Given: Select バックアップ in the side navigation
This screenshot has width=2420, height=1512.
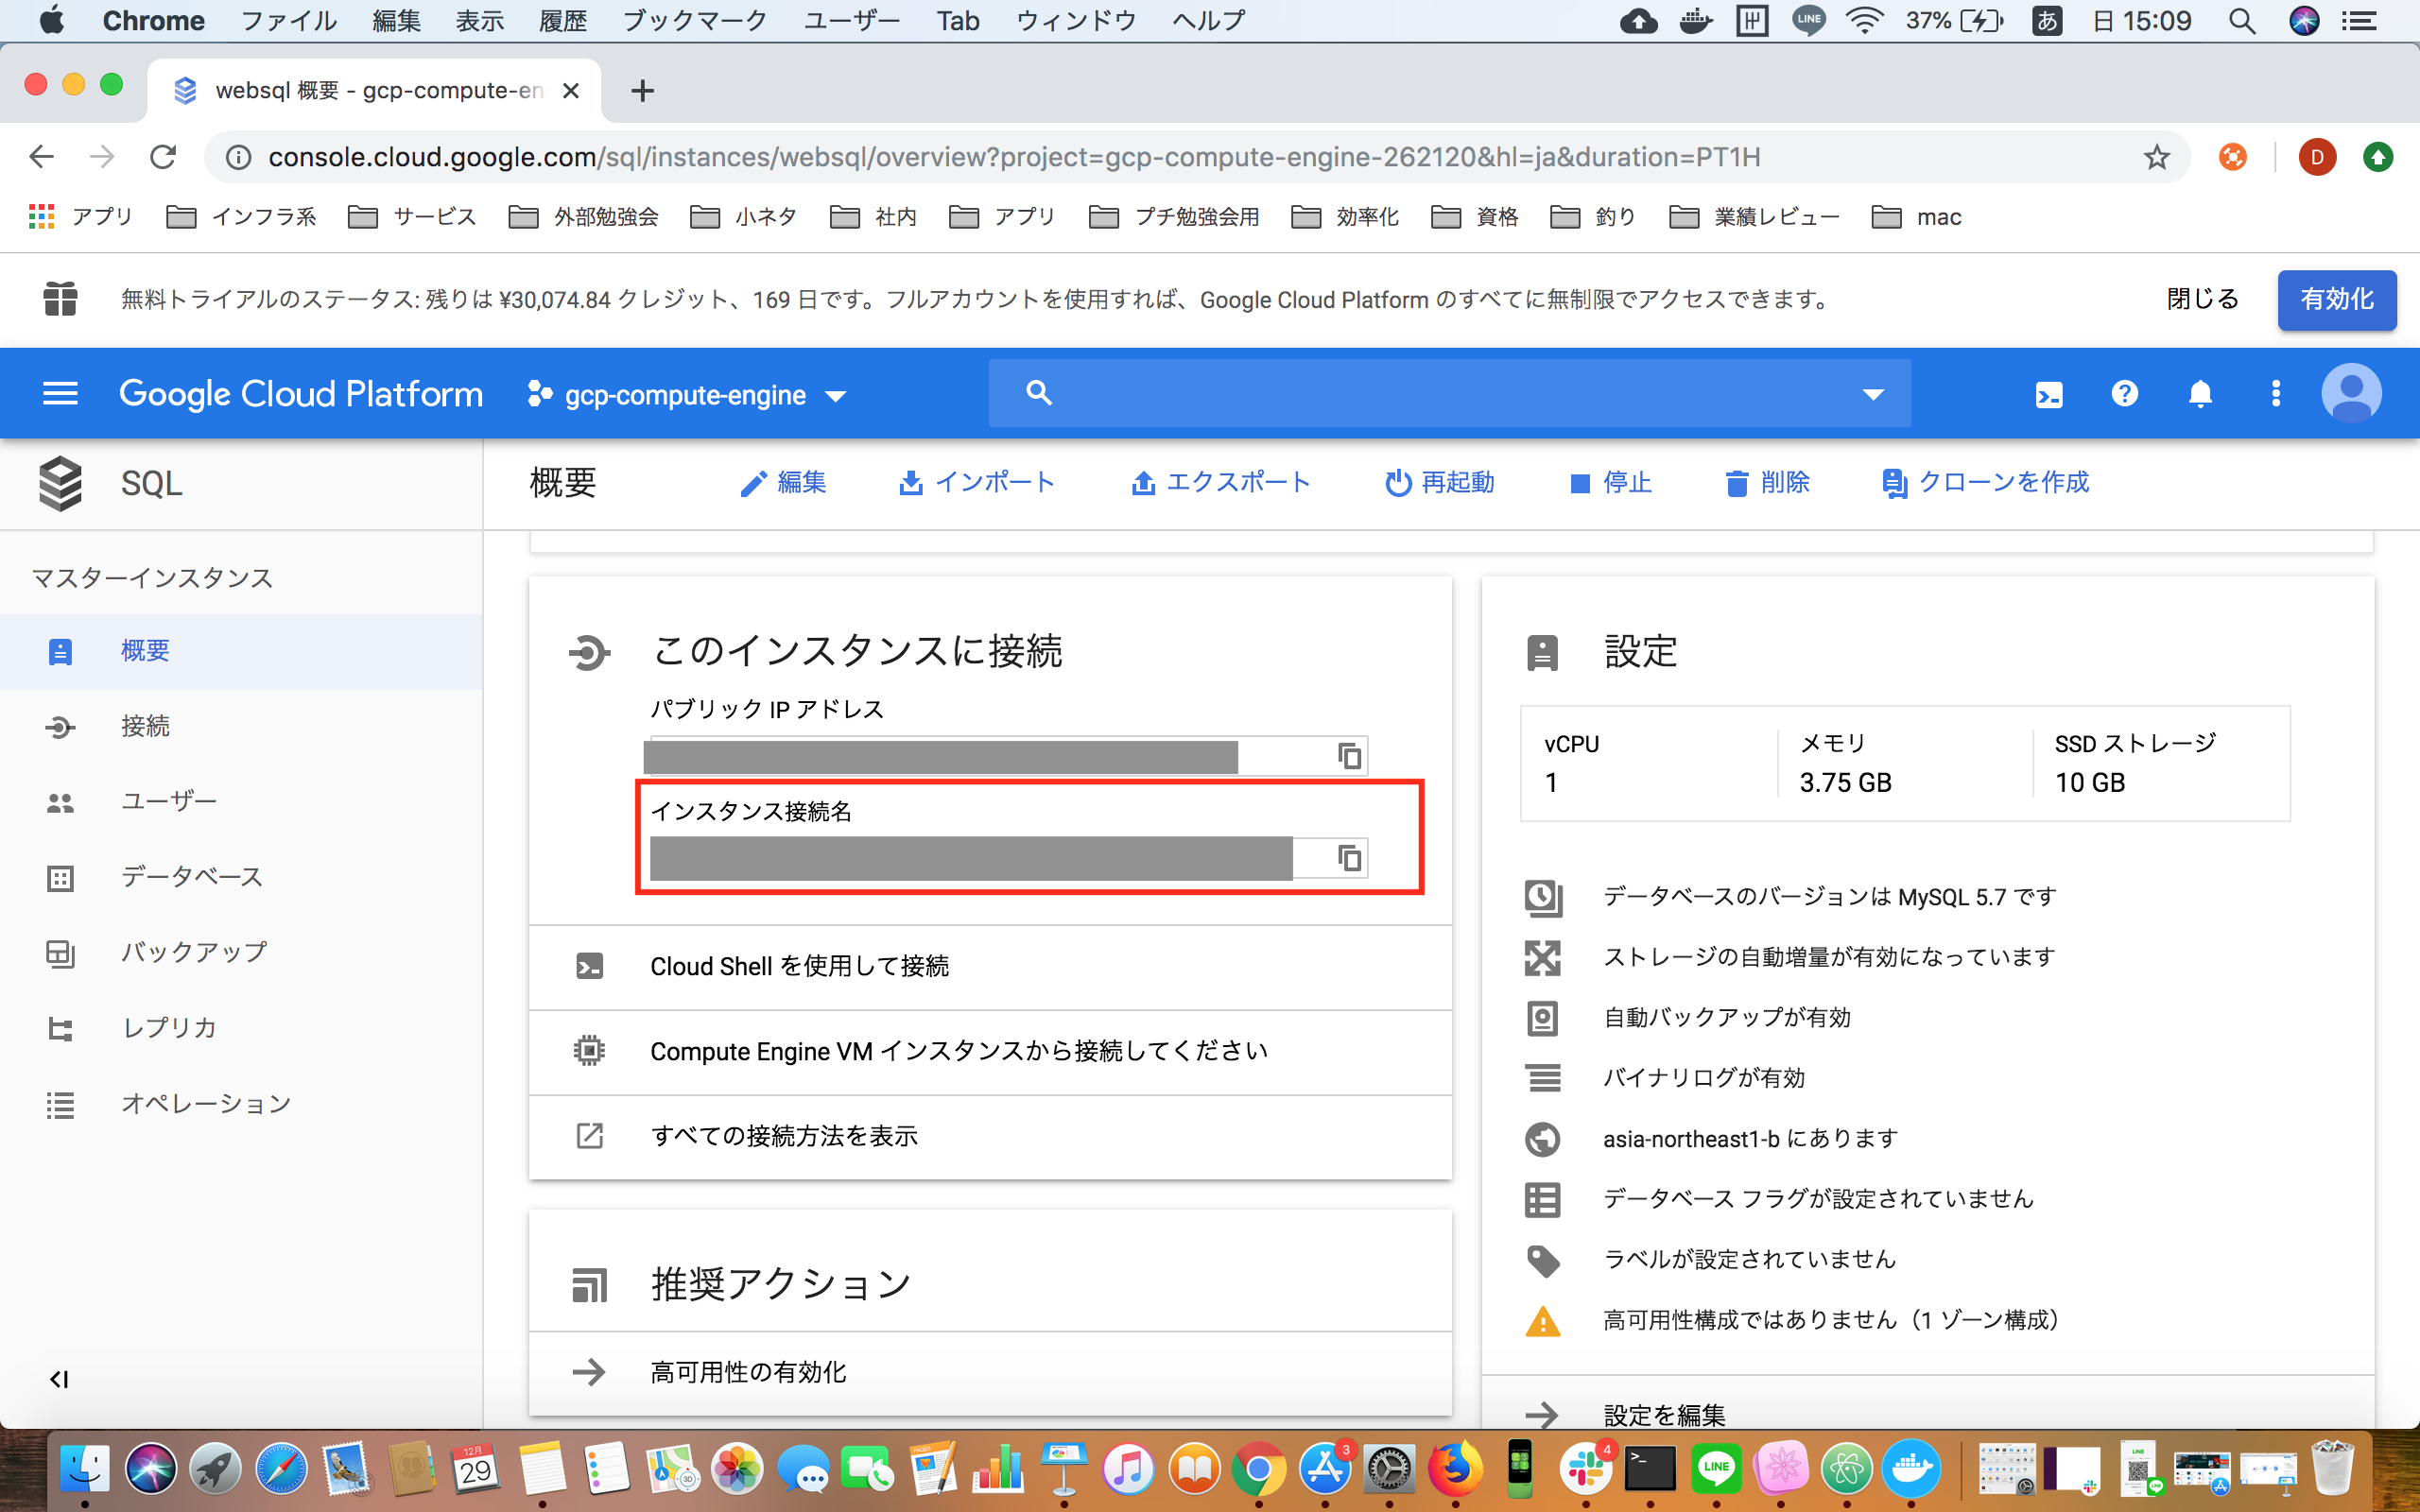Looking at the screenshot, I should [194, 952].
